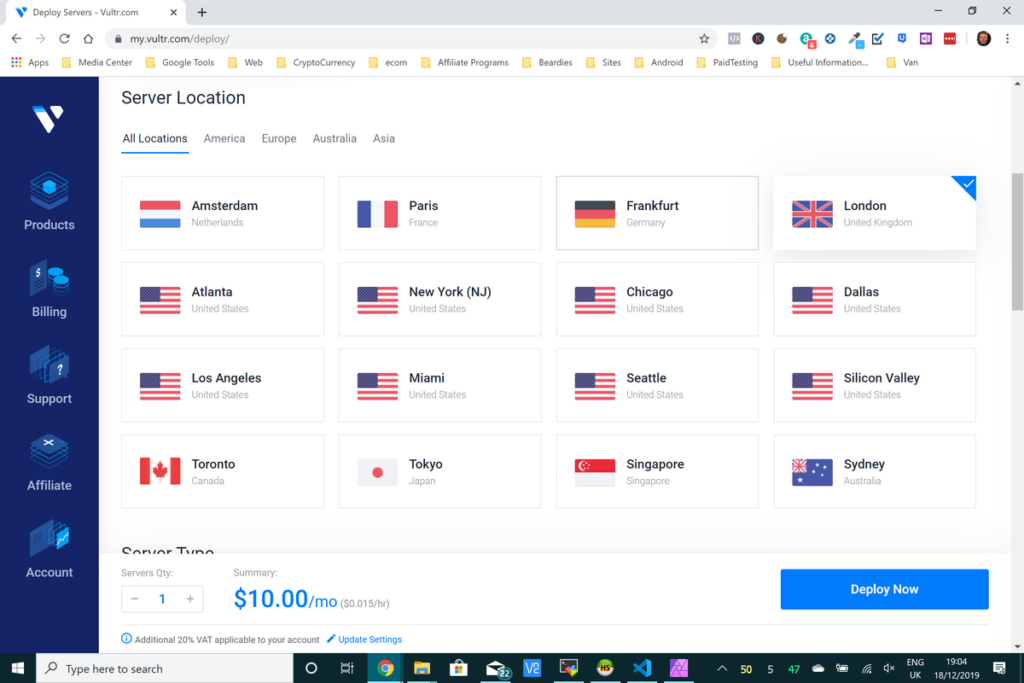The height and width of the screenshot is (683, 1024).
Task: Open the Products section icon
Action: [x=49, y=190]
